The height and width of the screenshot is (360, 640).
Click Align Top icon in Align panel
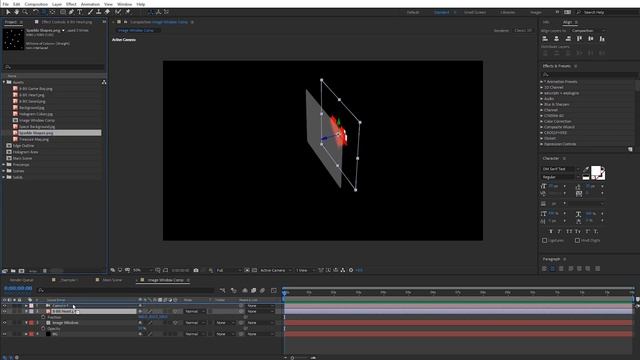click(579, 39)
